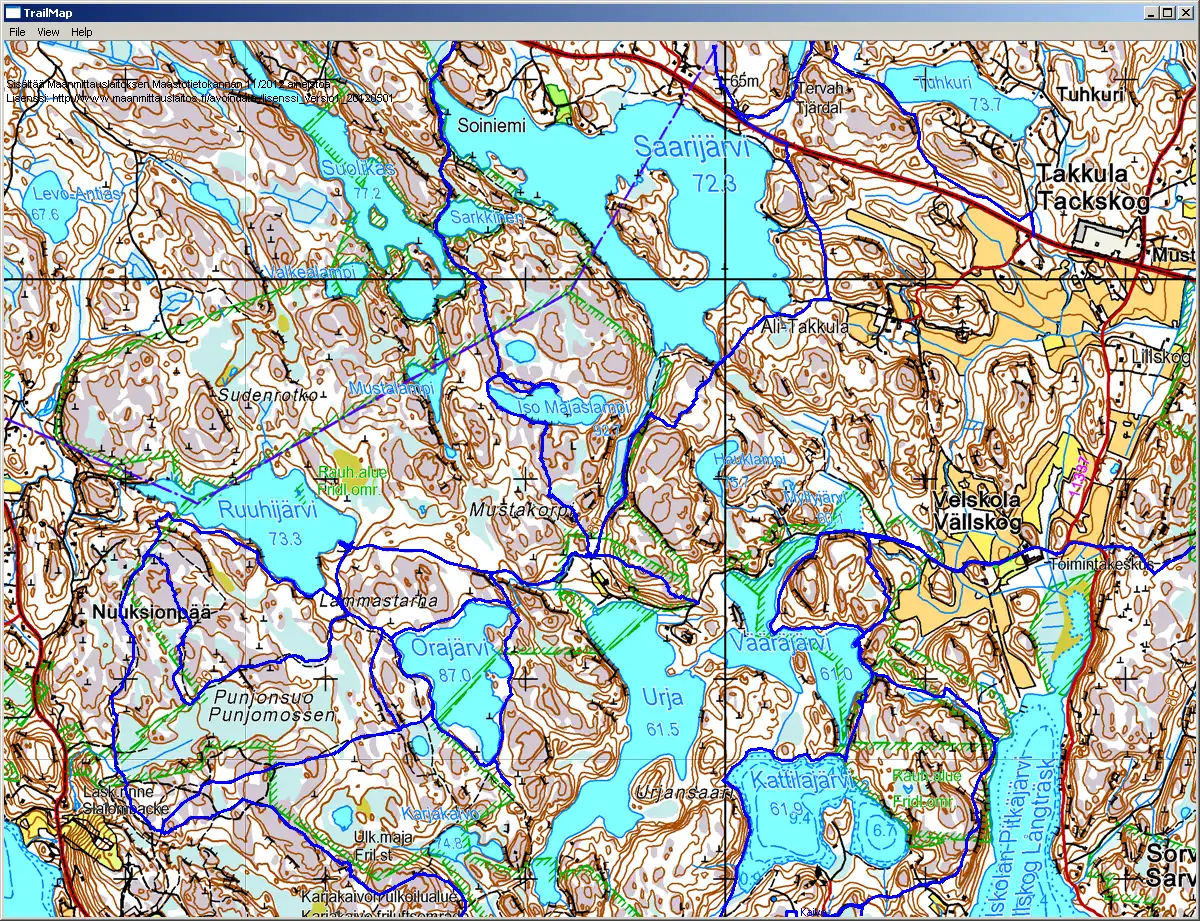The width and height of the screenshot is (1200, 921).
Task: Close the TrailMap window
Action: [1185, 12]
